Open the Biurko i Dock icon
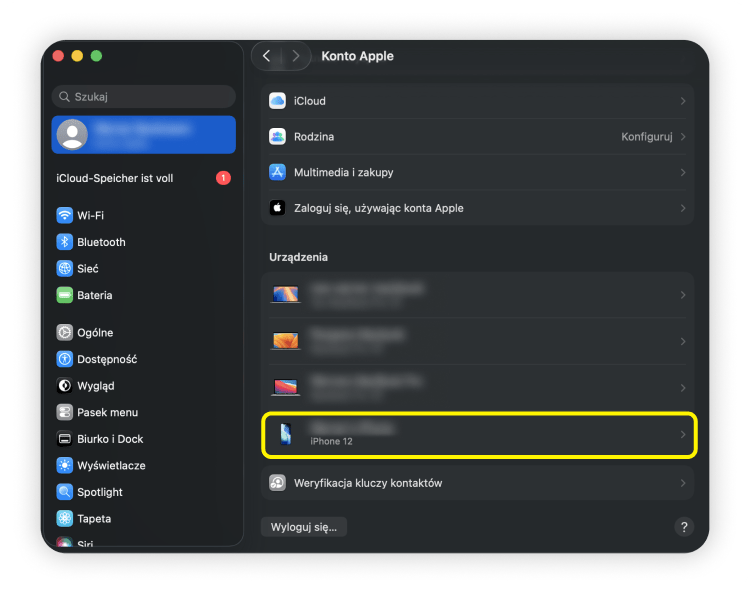Image resolution: width=750 pixels, height=590 pixels. click(x=65, y=439)
